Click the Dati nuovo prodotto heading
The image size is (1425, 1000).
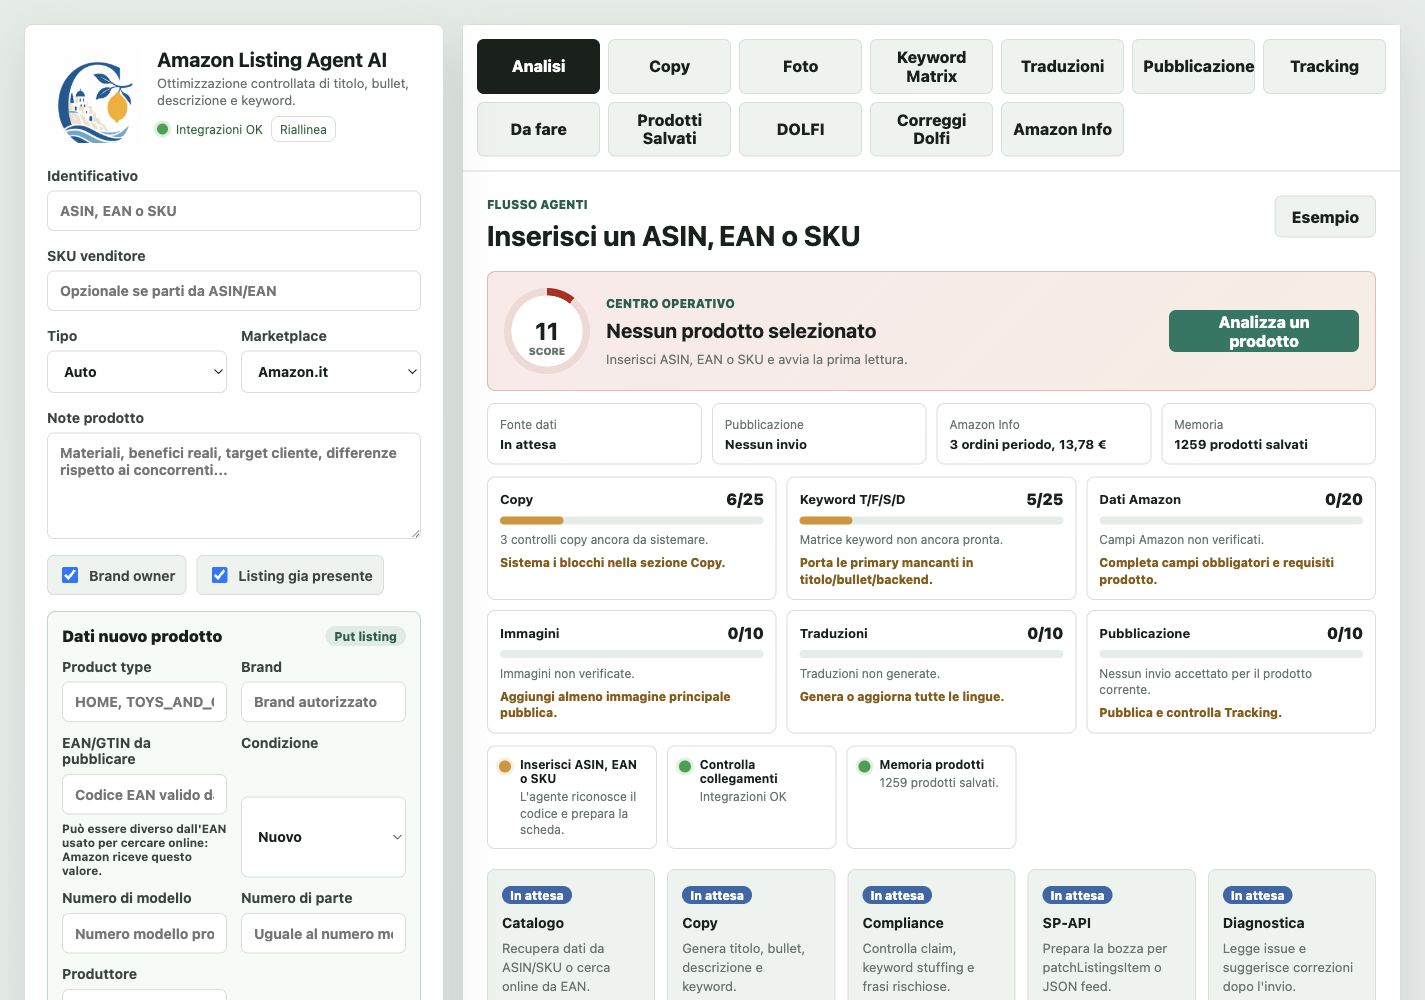pos(142,636)
